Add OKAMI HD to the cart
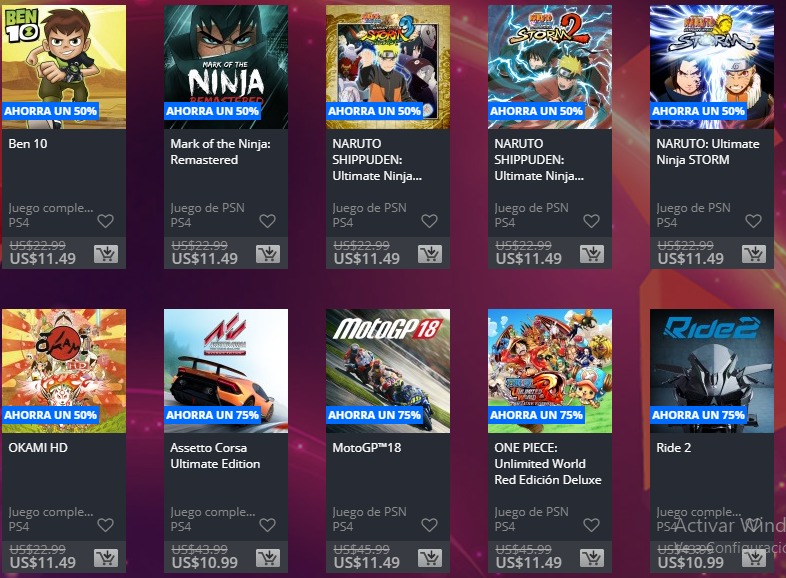Screen dimensions: 786x578 [106, 558]
